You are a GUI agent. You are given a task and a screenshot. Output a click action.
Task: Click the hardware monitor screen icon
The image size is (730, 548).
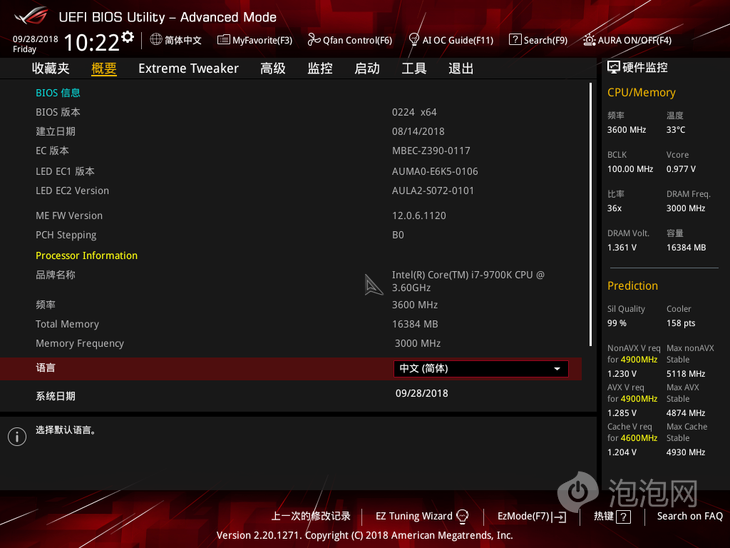(x=613, y=68)
